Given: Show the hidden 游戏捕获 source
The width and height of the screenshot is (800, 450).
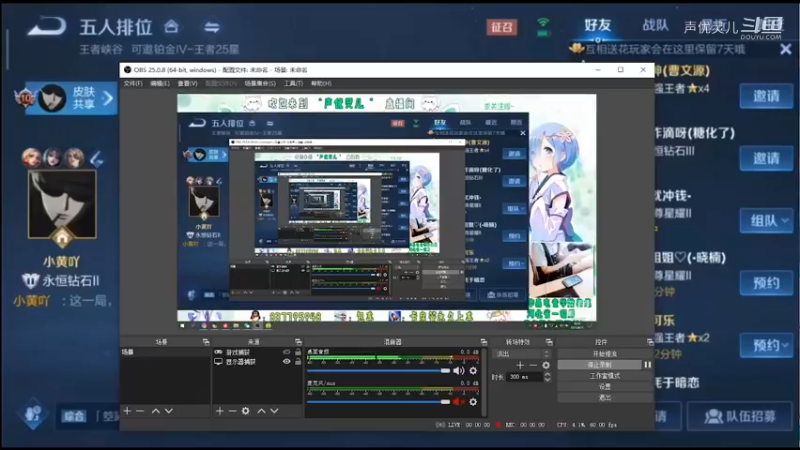Looking at the screenshot, I should pos(286,352).
